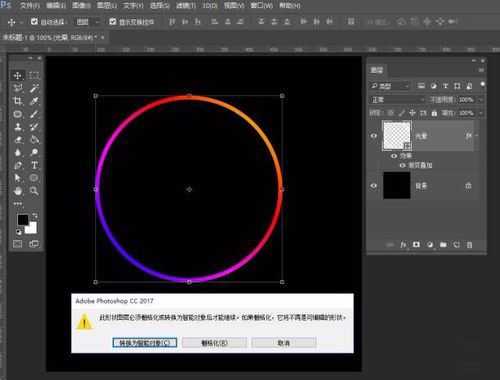Viewport: 500px width, 380px height.
Task: Select the Path Selection arrow tool
Action: point(18,178)
